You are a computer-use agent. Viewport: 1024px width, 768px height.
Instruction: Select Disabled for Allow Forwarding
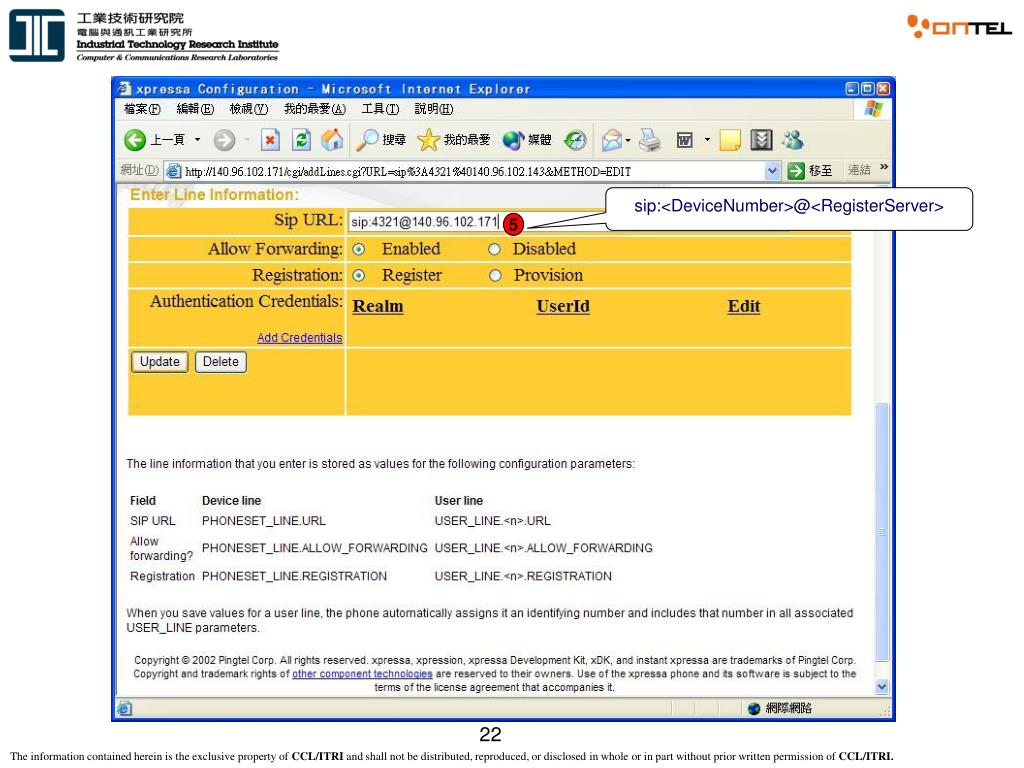(494, 249)
